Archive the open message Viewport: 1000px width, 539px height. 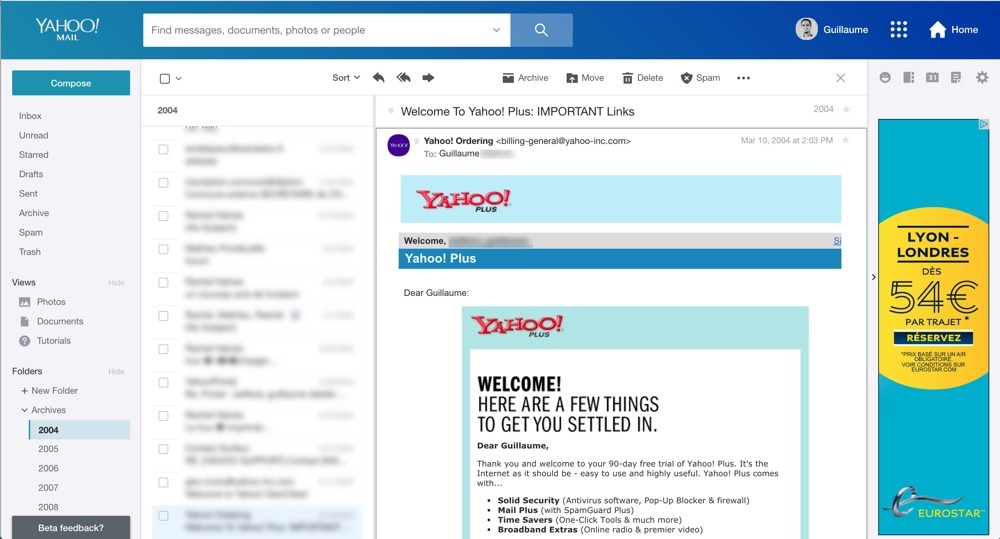point(526,78)
